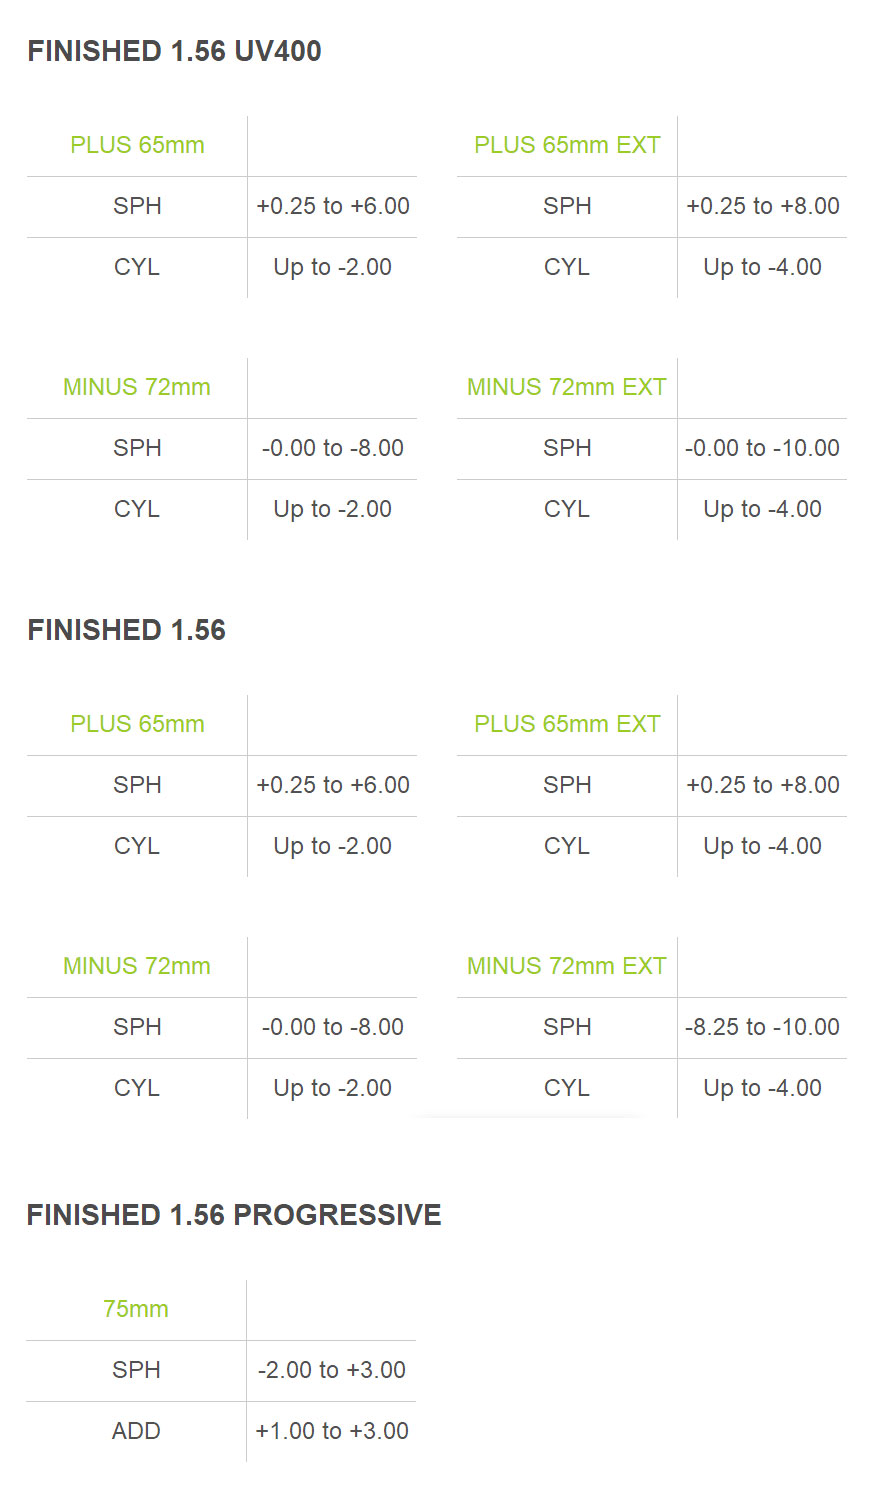Click the second MINUS 72mm header
Viewport: 891px width, 1512px height.
(137, 966)
